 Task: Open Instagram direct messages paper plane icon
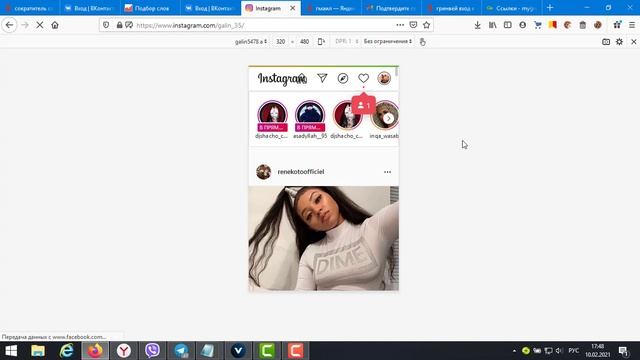pyautogui.click(x=322, y=78)
